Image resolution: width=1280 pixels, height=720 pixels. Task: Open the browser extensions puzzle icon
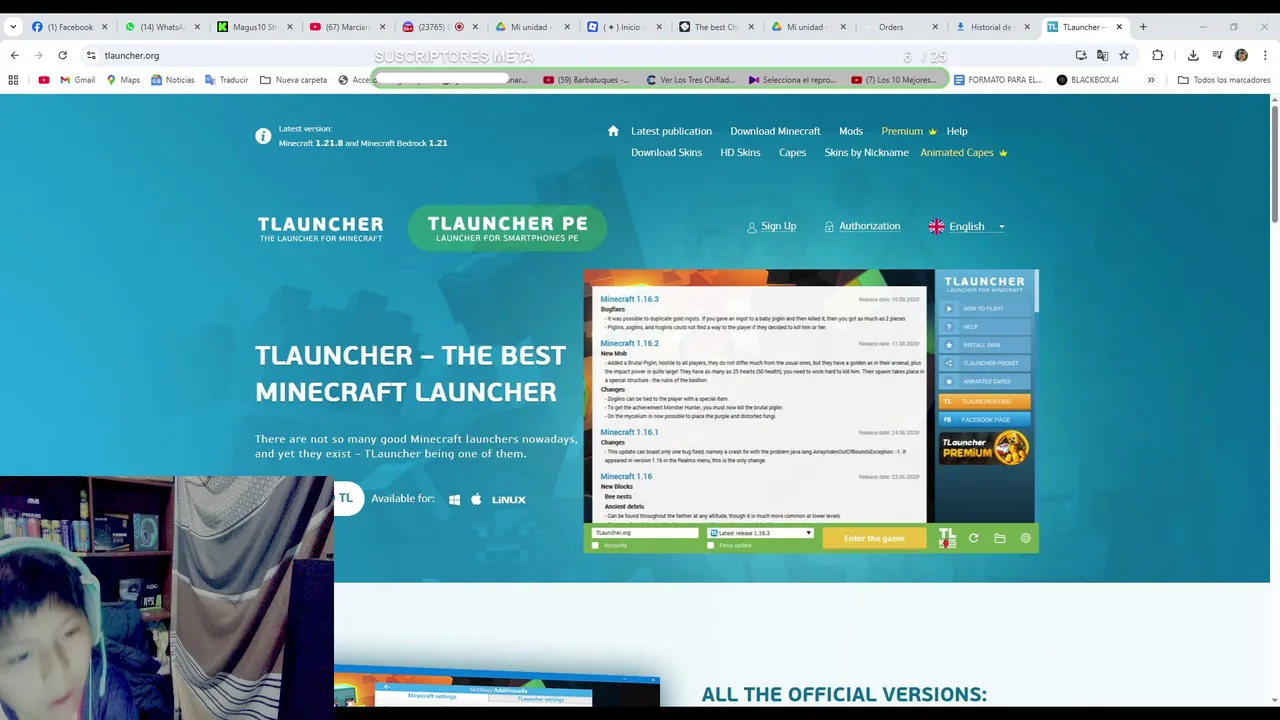[1157, 55]
